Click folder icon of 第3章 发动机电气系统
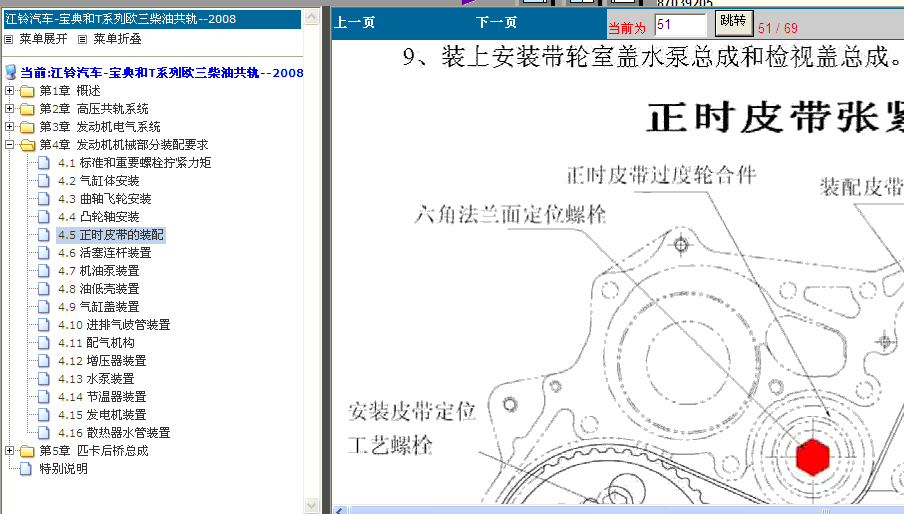Viewport: 904px width, 514px height. click(27, 127)
